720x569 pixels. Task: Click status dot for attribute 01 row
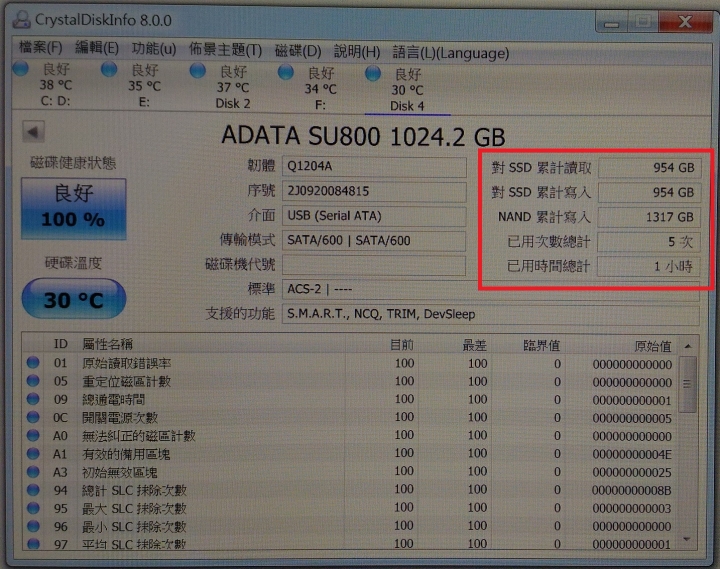33,362
